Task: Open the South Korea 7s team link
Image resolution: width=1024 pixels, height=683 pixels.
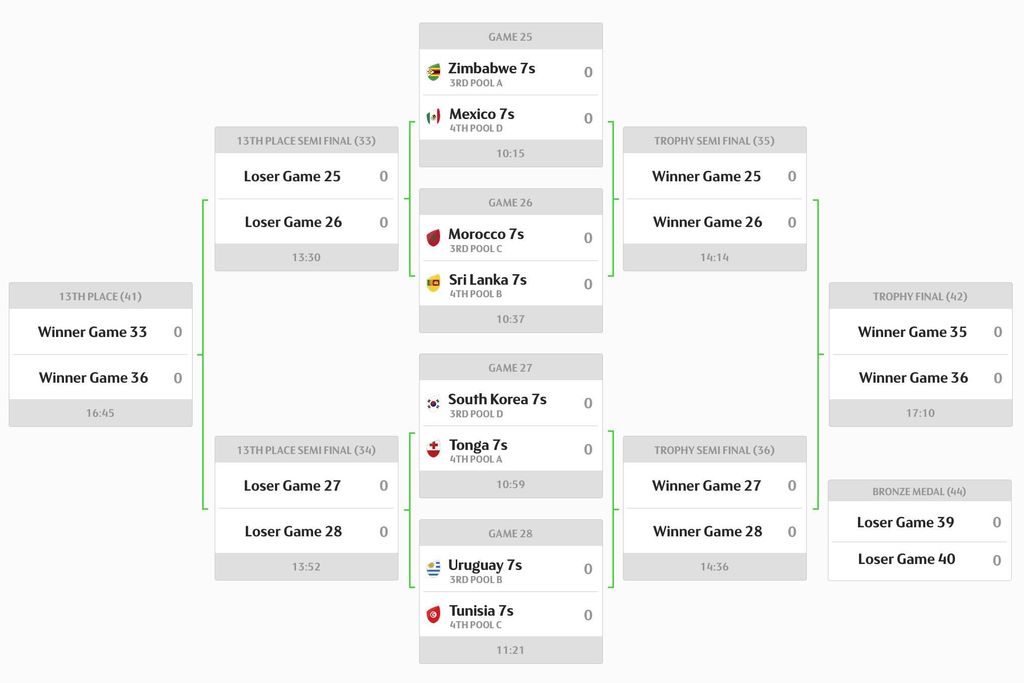Action: (x=497, y=399)
